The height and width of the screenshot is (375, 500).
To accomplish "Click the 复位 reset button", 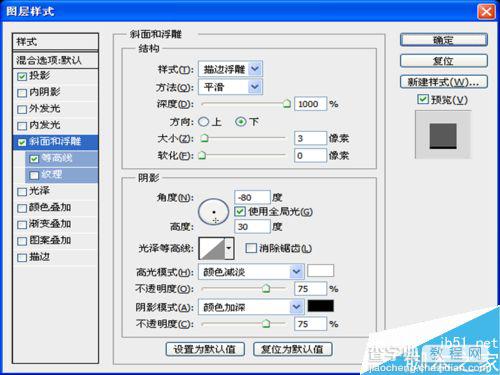I will (x=444, y=61).
